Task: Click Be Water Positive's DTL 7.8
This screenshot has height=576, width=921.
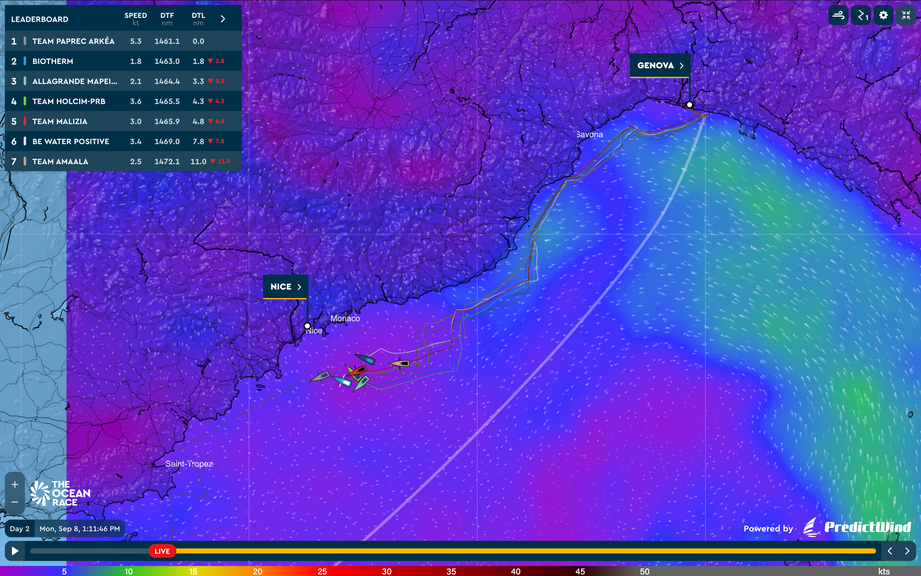Action: (198, 141)
